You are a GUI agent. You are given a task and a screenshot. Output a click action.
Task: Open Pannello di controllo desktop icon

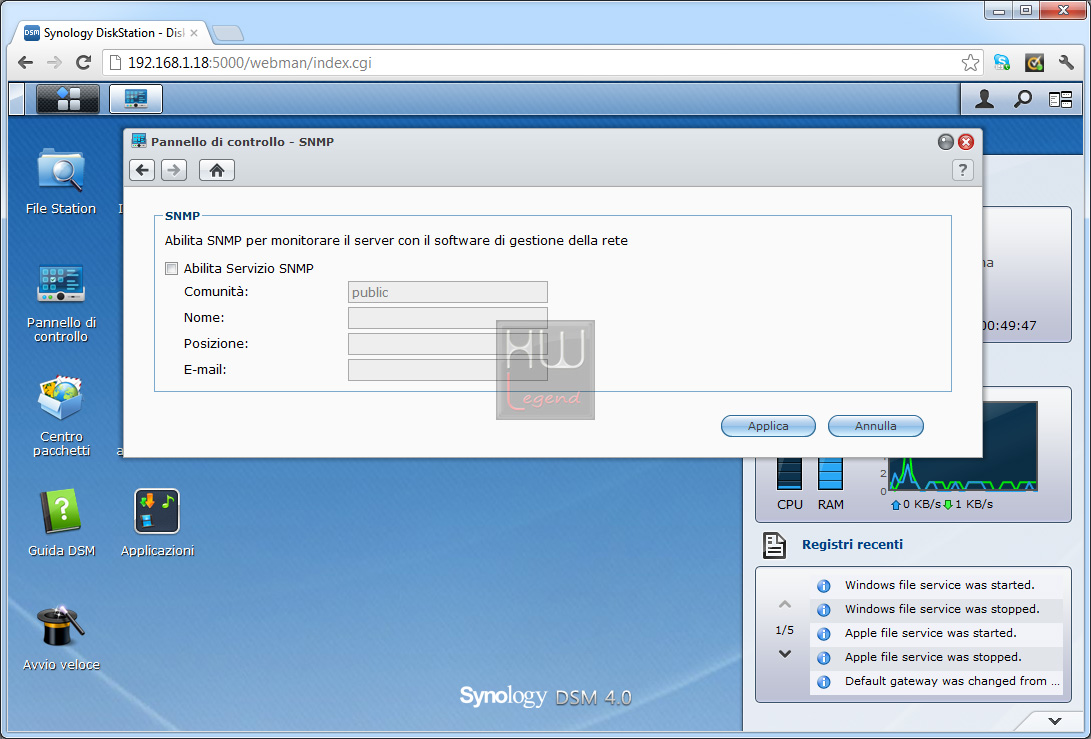pos(61,303)
